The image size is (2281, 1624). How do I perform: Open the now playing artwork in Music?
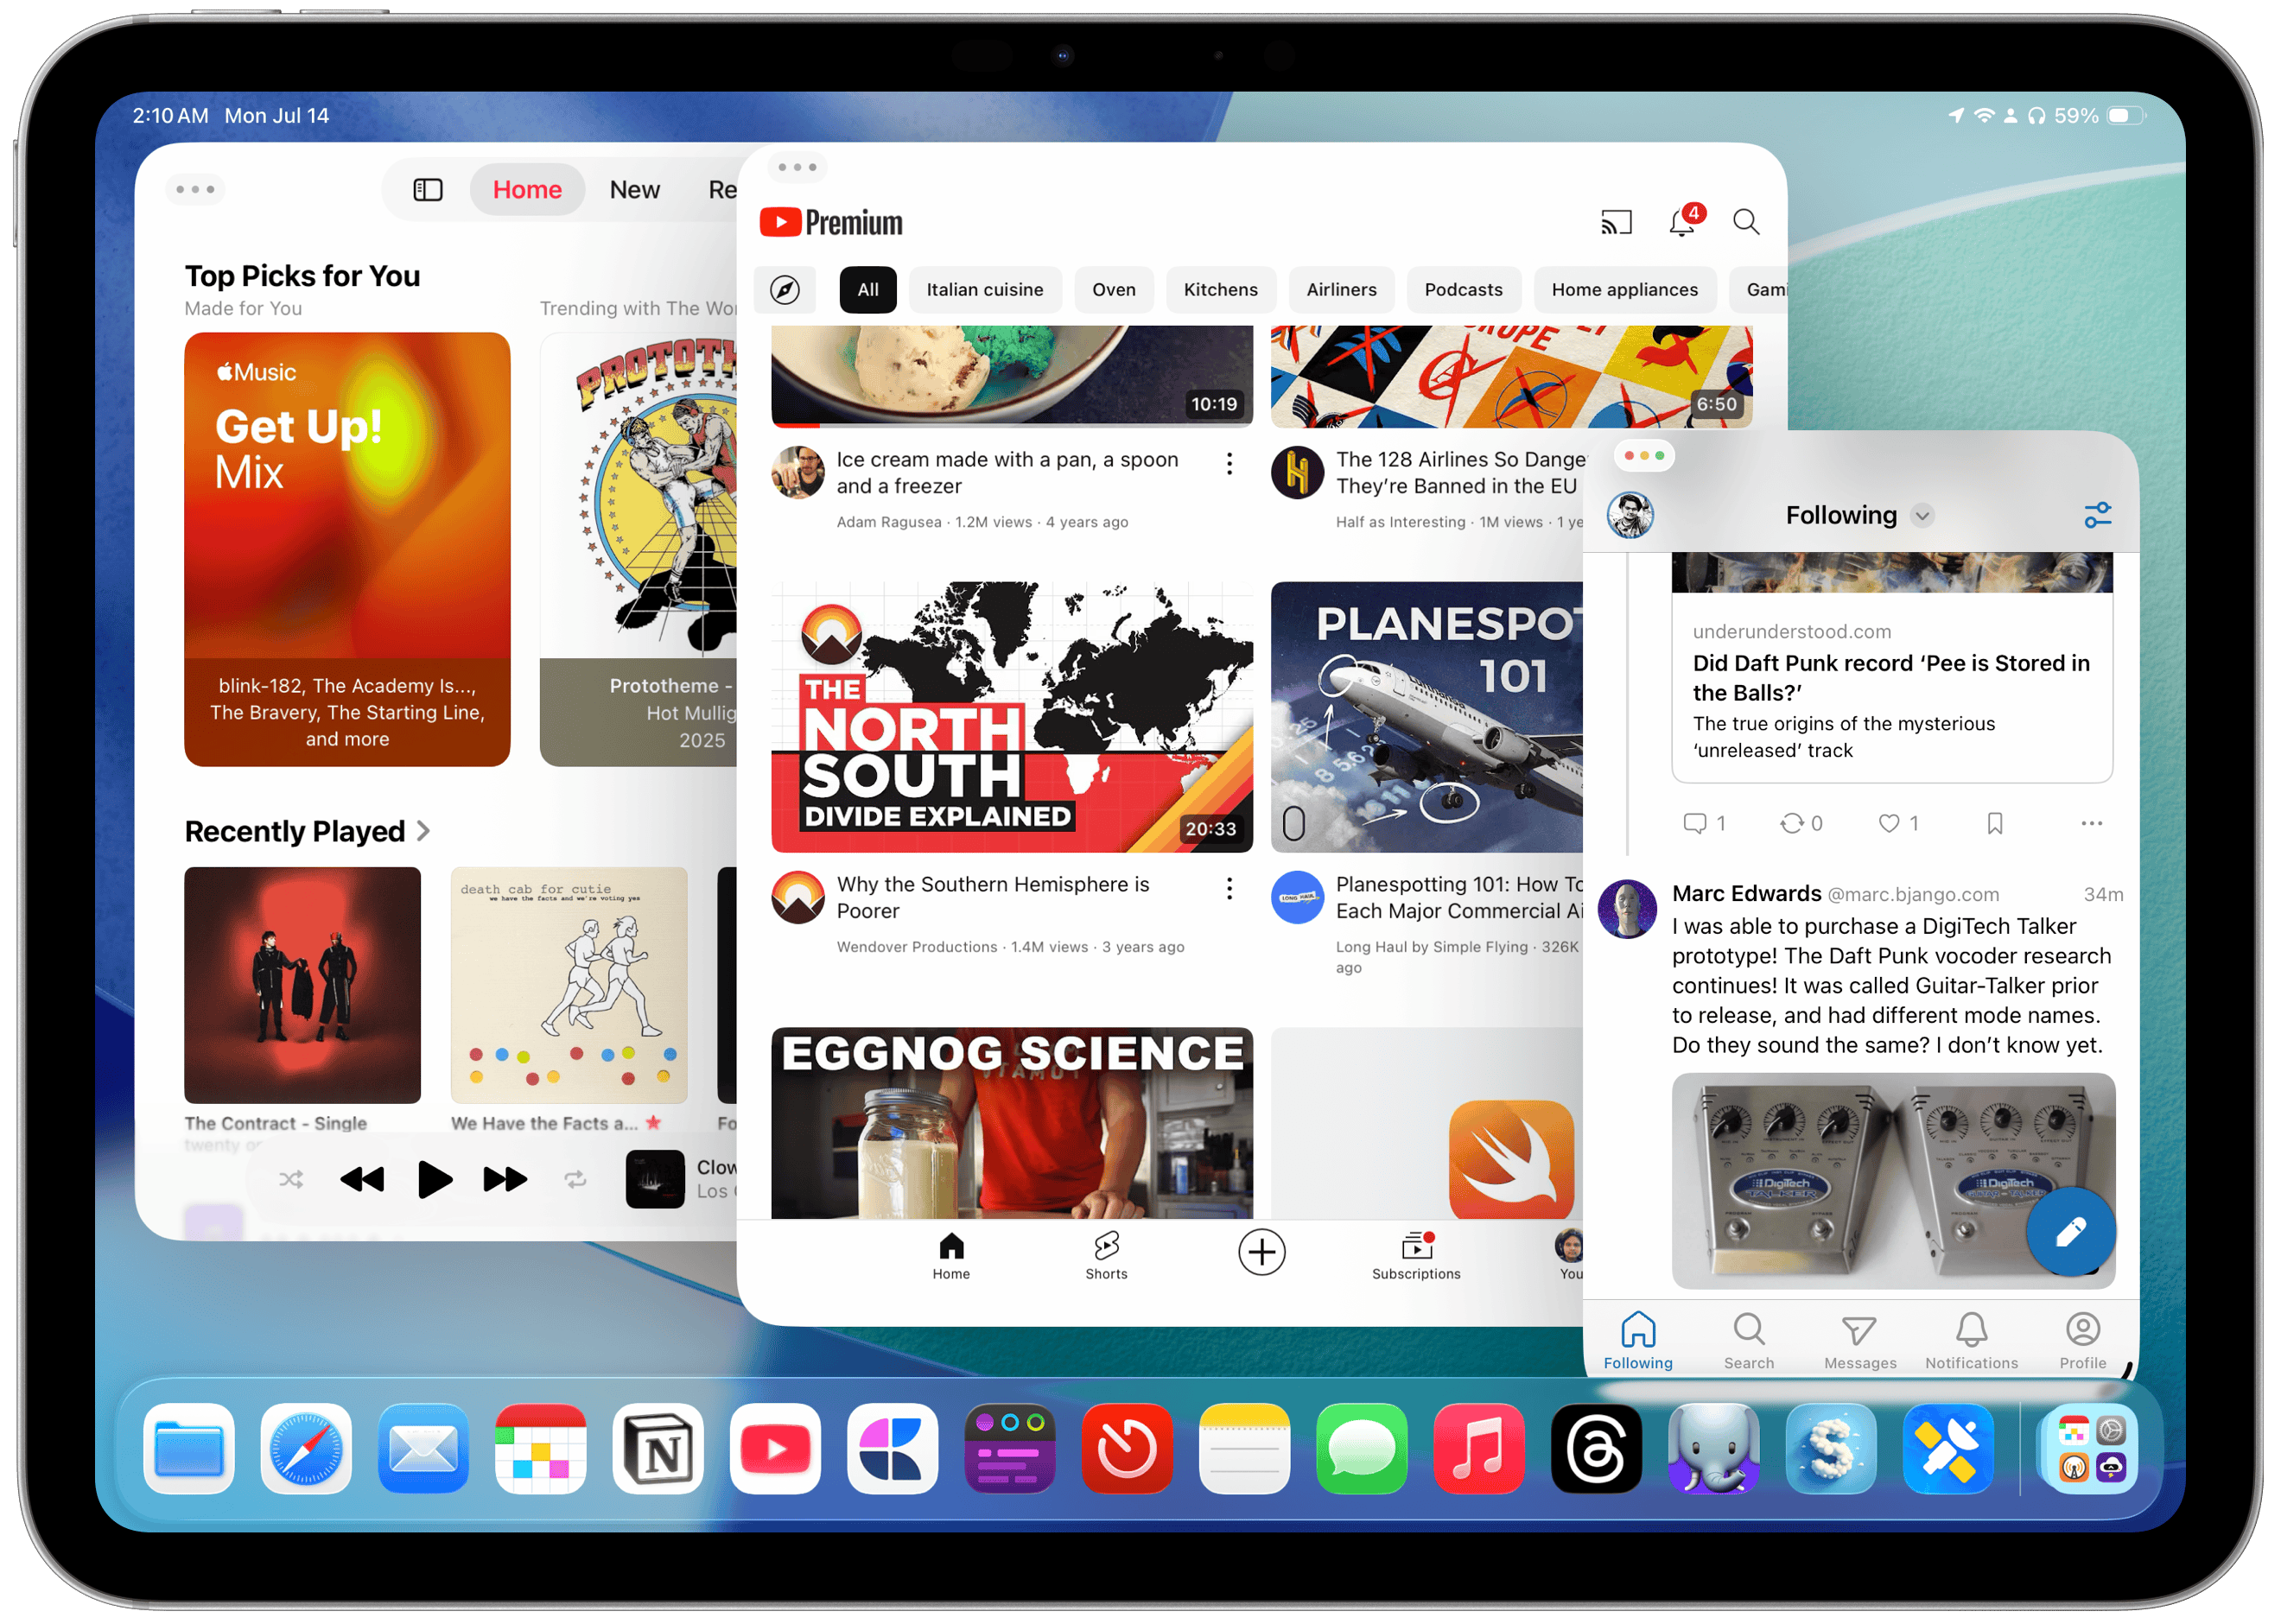click(x=655, y=1180)
